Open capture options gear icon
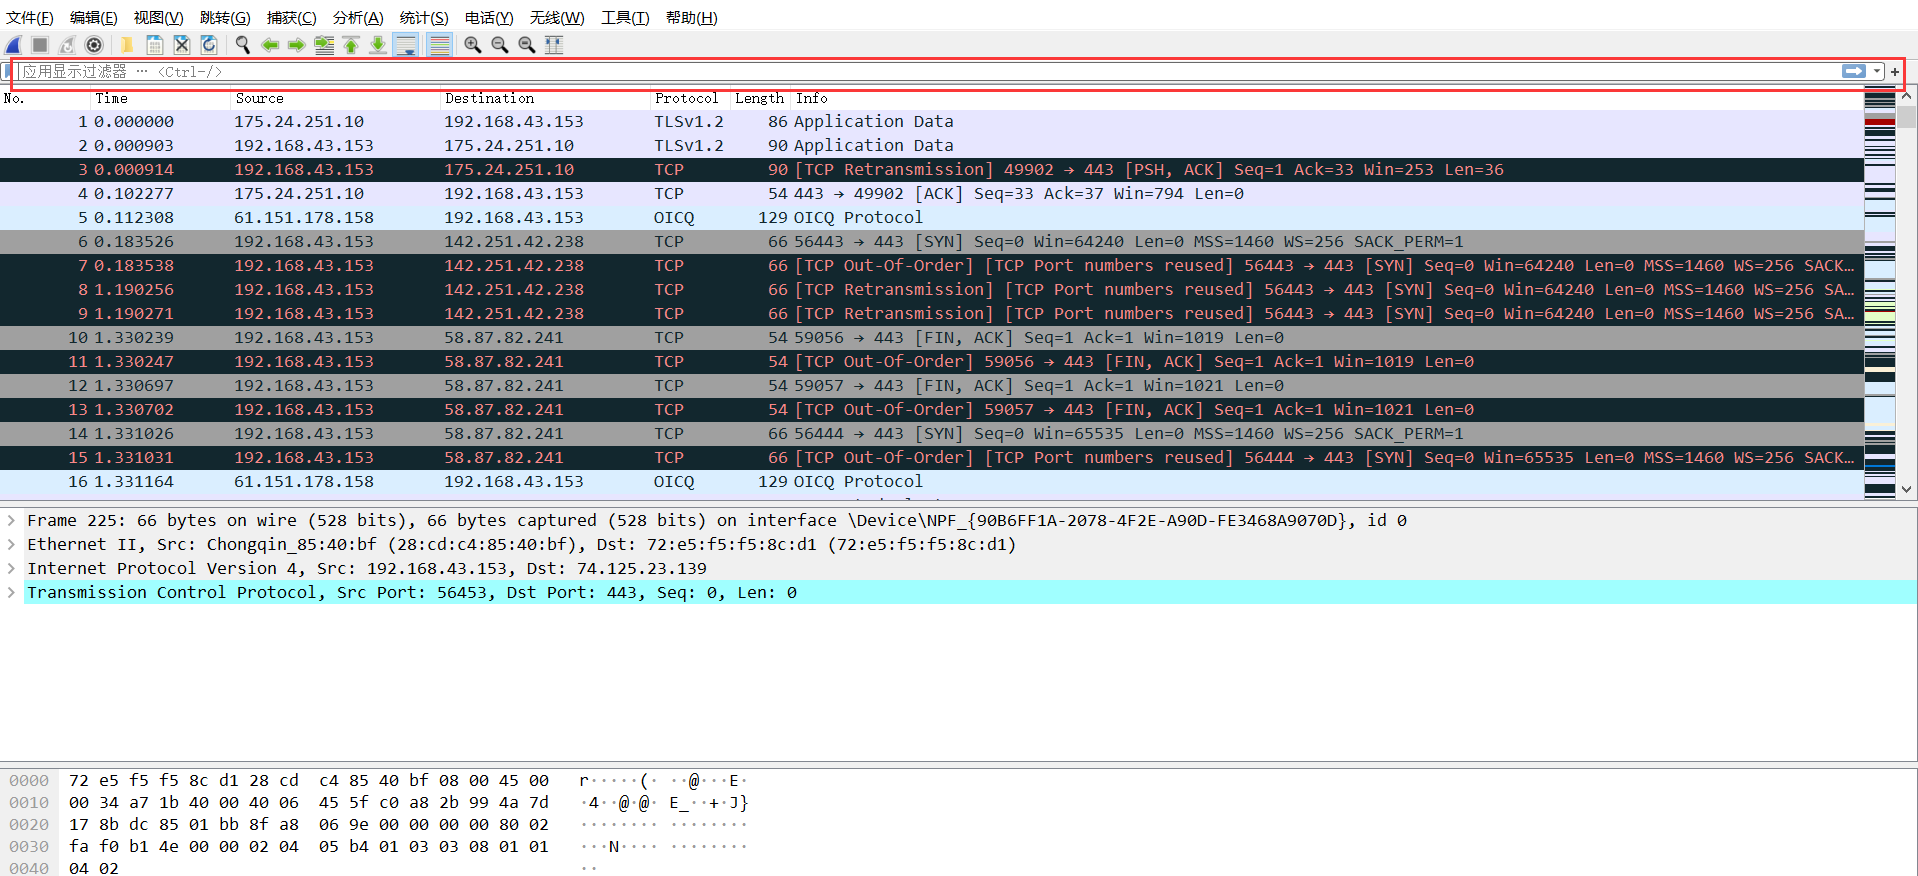Image resolution: width=1918 pixels, height=876 pixels. pyautogui.click(x=94, y=45)
